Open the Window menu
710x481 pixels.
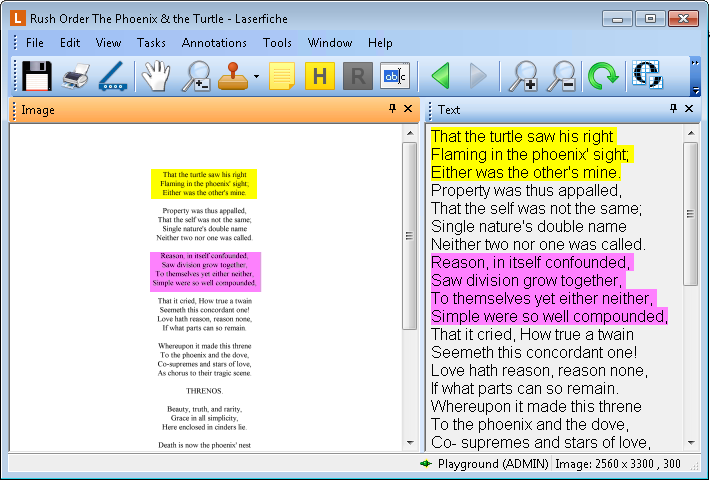pos(330,43)
